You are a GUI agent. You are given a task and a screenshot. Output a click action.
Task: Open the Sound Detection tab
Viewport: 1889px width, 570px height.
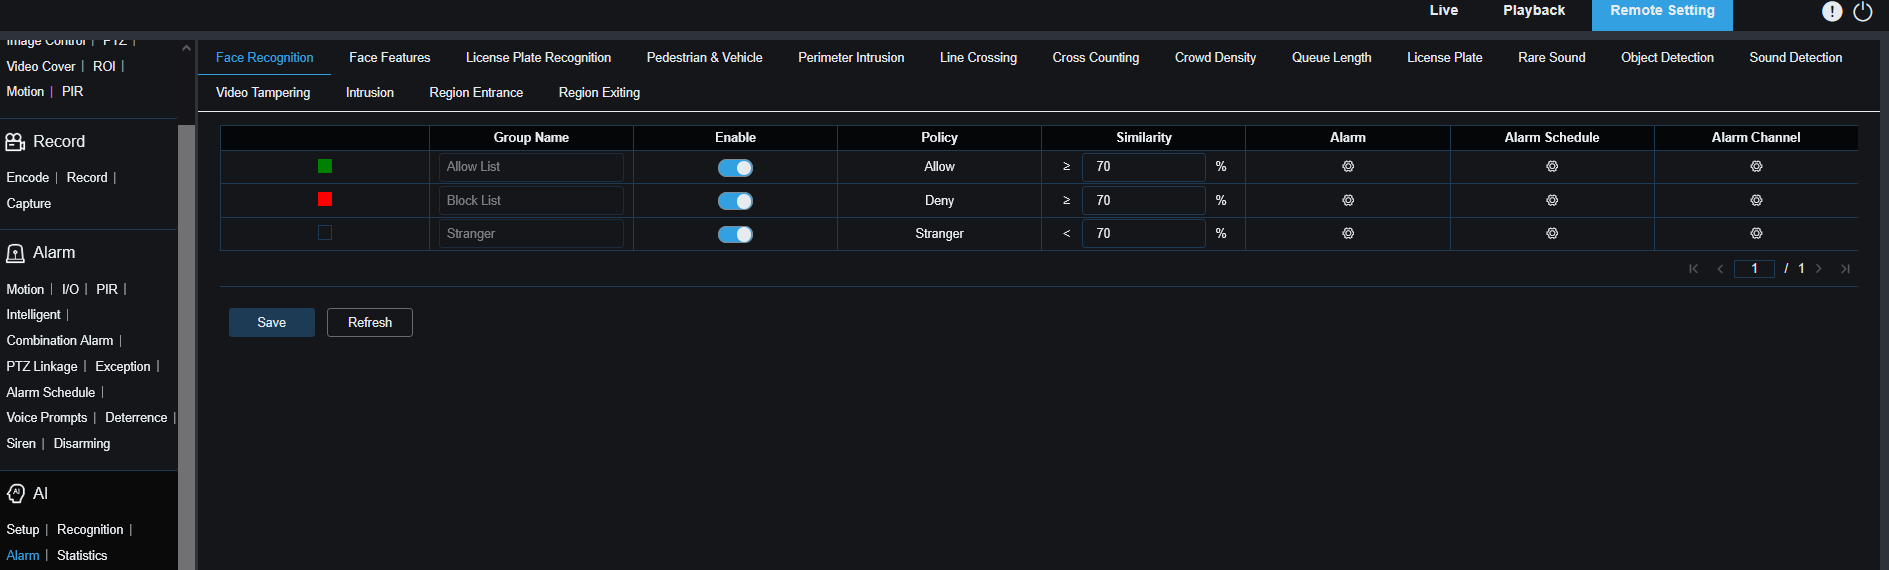coord(1796,58)
